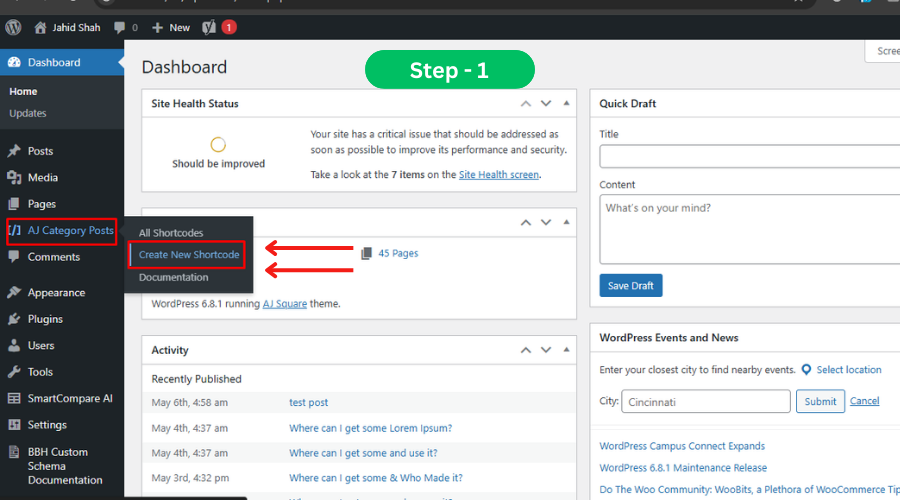
Task: Open WordPress Campus Connect Expands article
Action: [x=682, y=446]
